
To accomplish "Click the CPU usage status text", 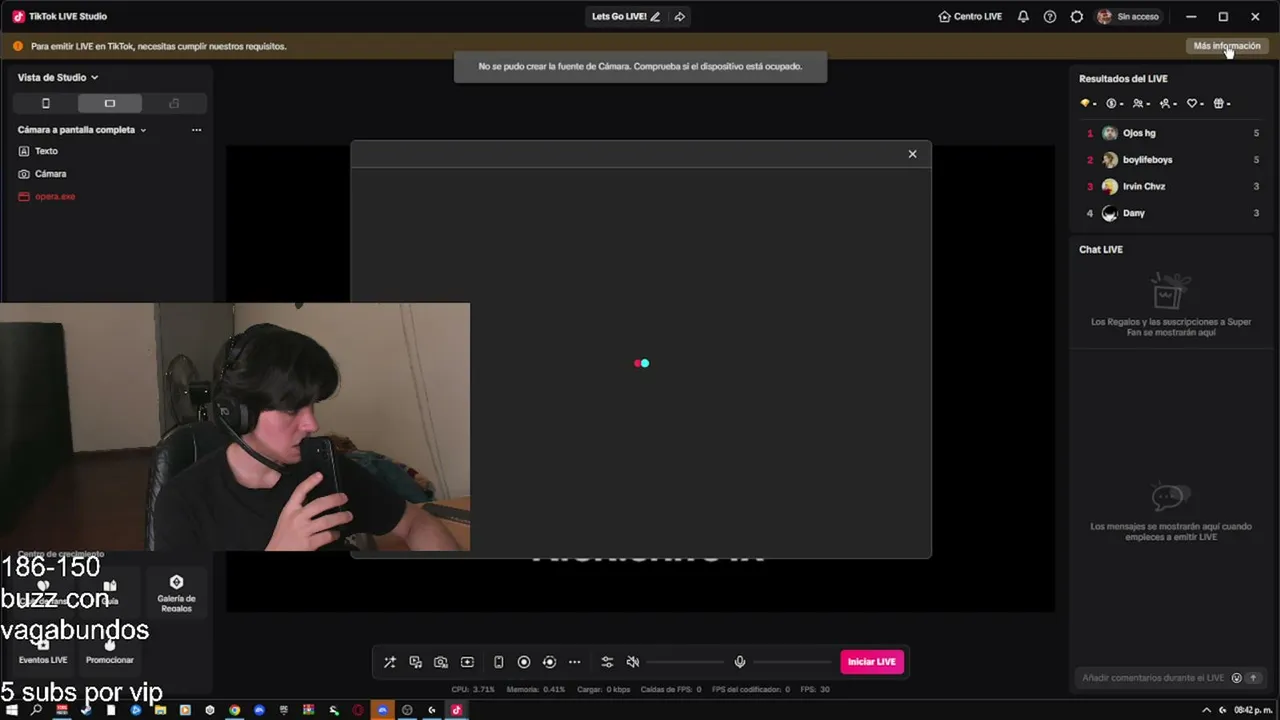I will [473, 689].
